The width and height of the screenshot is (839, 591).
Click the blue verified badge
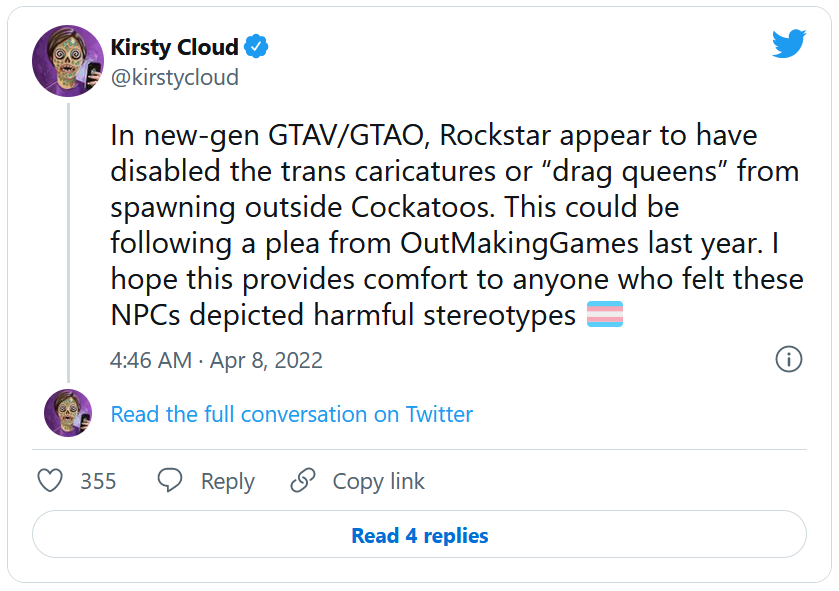click(x=257, y=47)
